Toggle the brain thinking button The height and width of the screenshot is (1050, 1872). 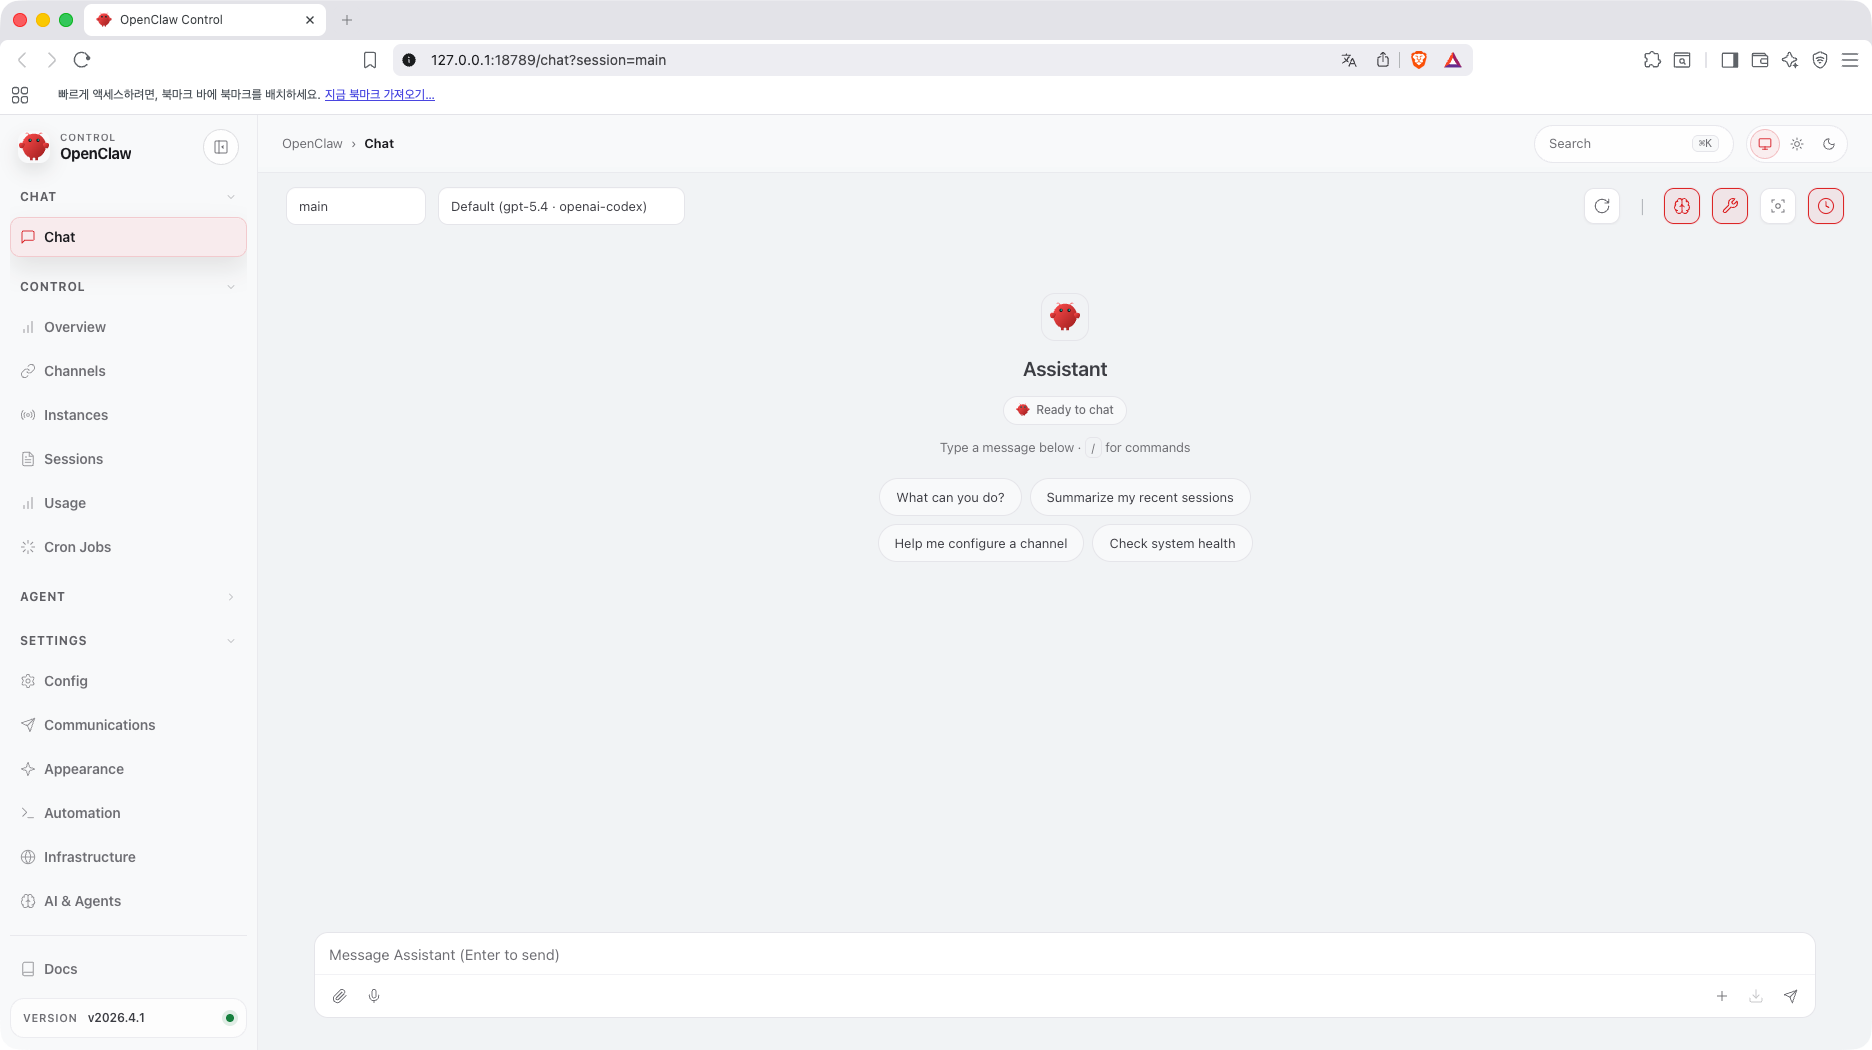click(1682, 206)
